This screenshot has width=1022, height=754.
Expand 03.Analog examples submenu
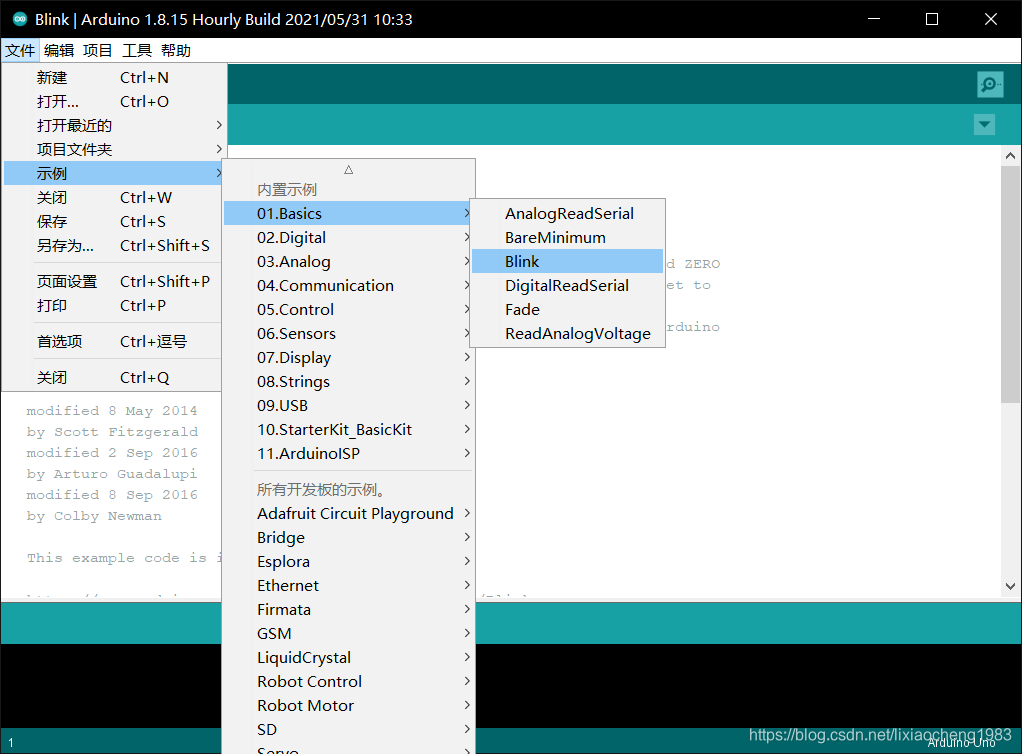348,261
